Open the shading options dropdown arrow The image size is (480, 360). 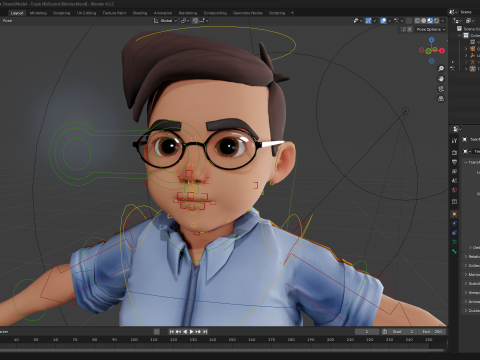click(443, 21)
